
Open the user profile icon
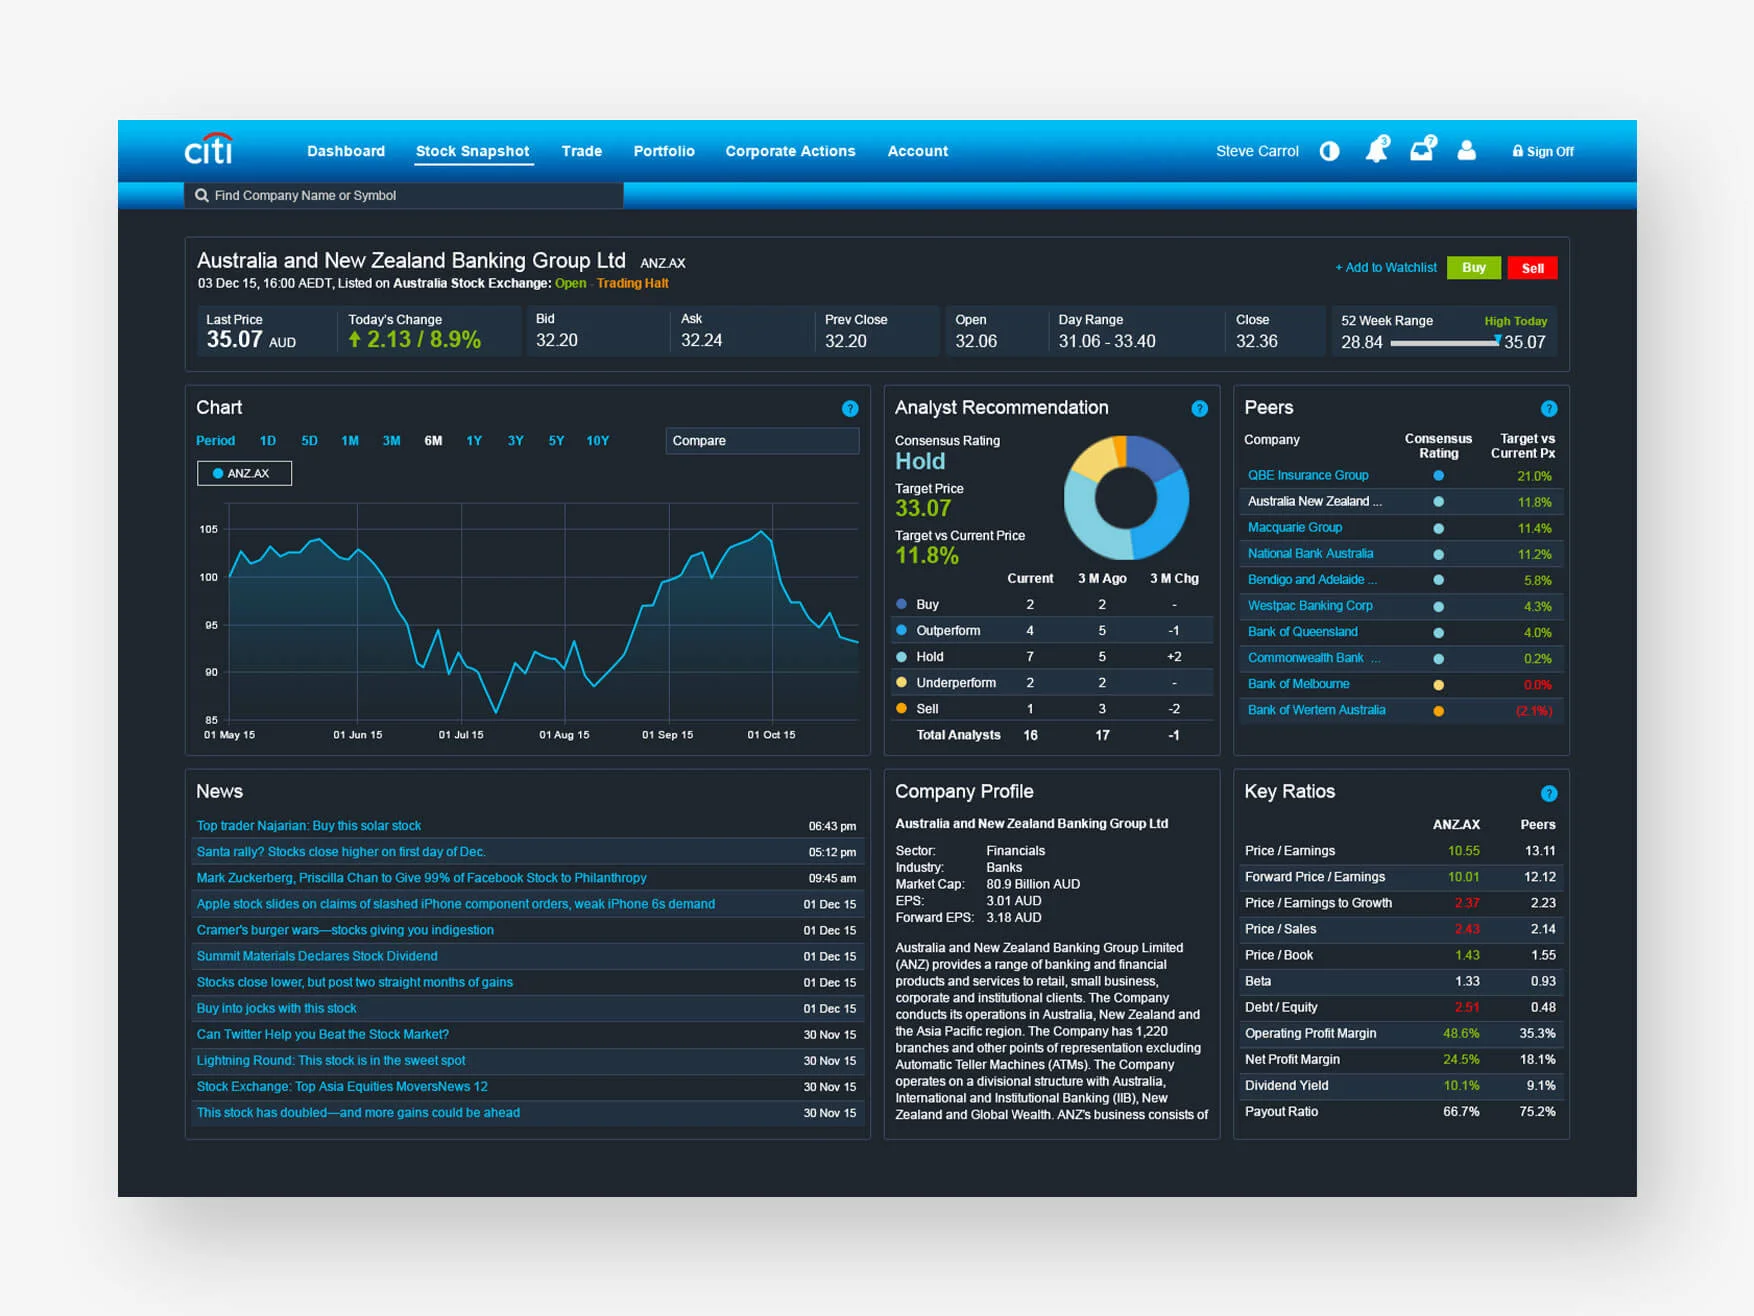1466,150
